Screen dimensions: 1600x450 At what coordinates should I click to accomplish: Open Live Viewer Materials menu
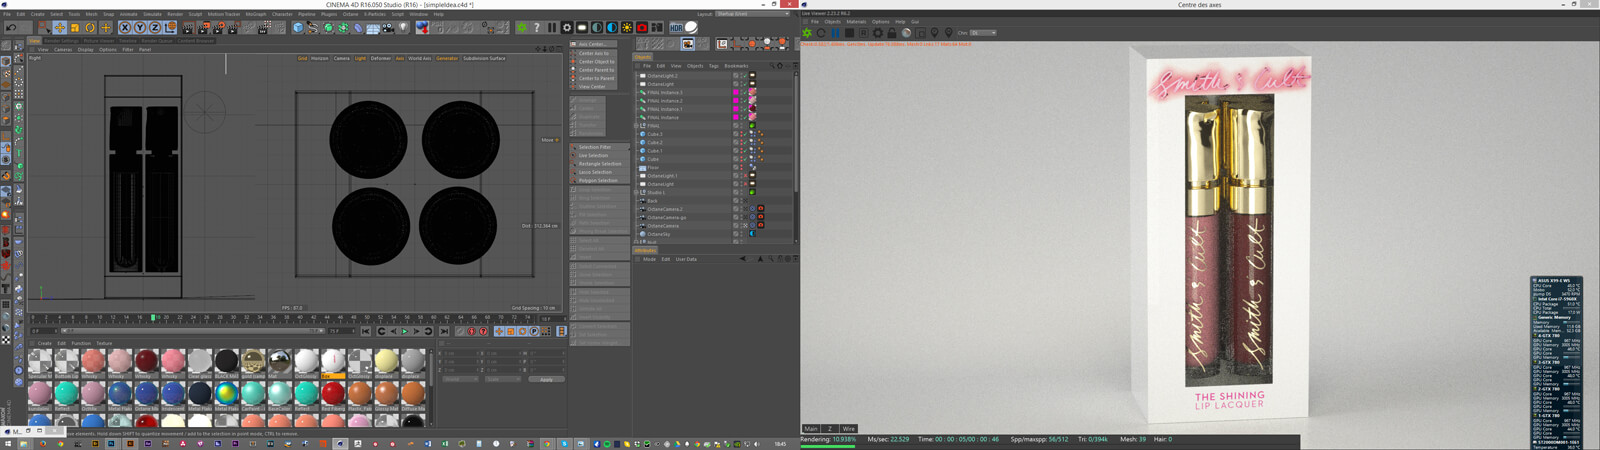click(856, 22)
